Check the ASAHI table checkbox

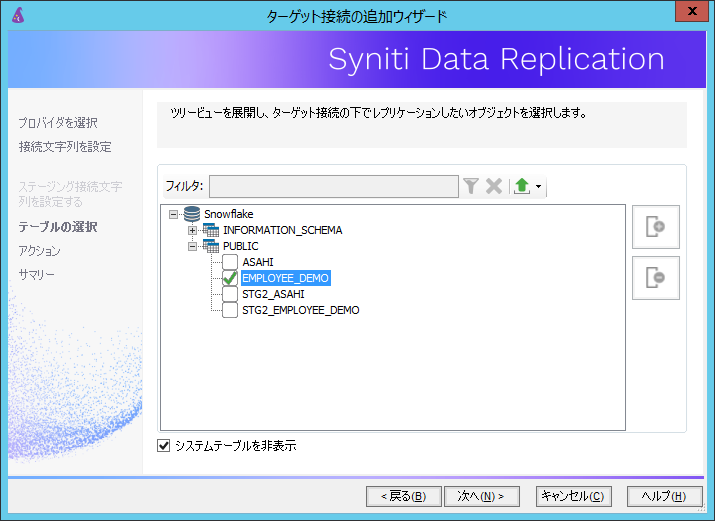tap(230, 262)
